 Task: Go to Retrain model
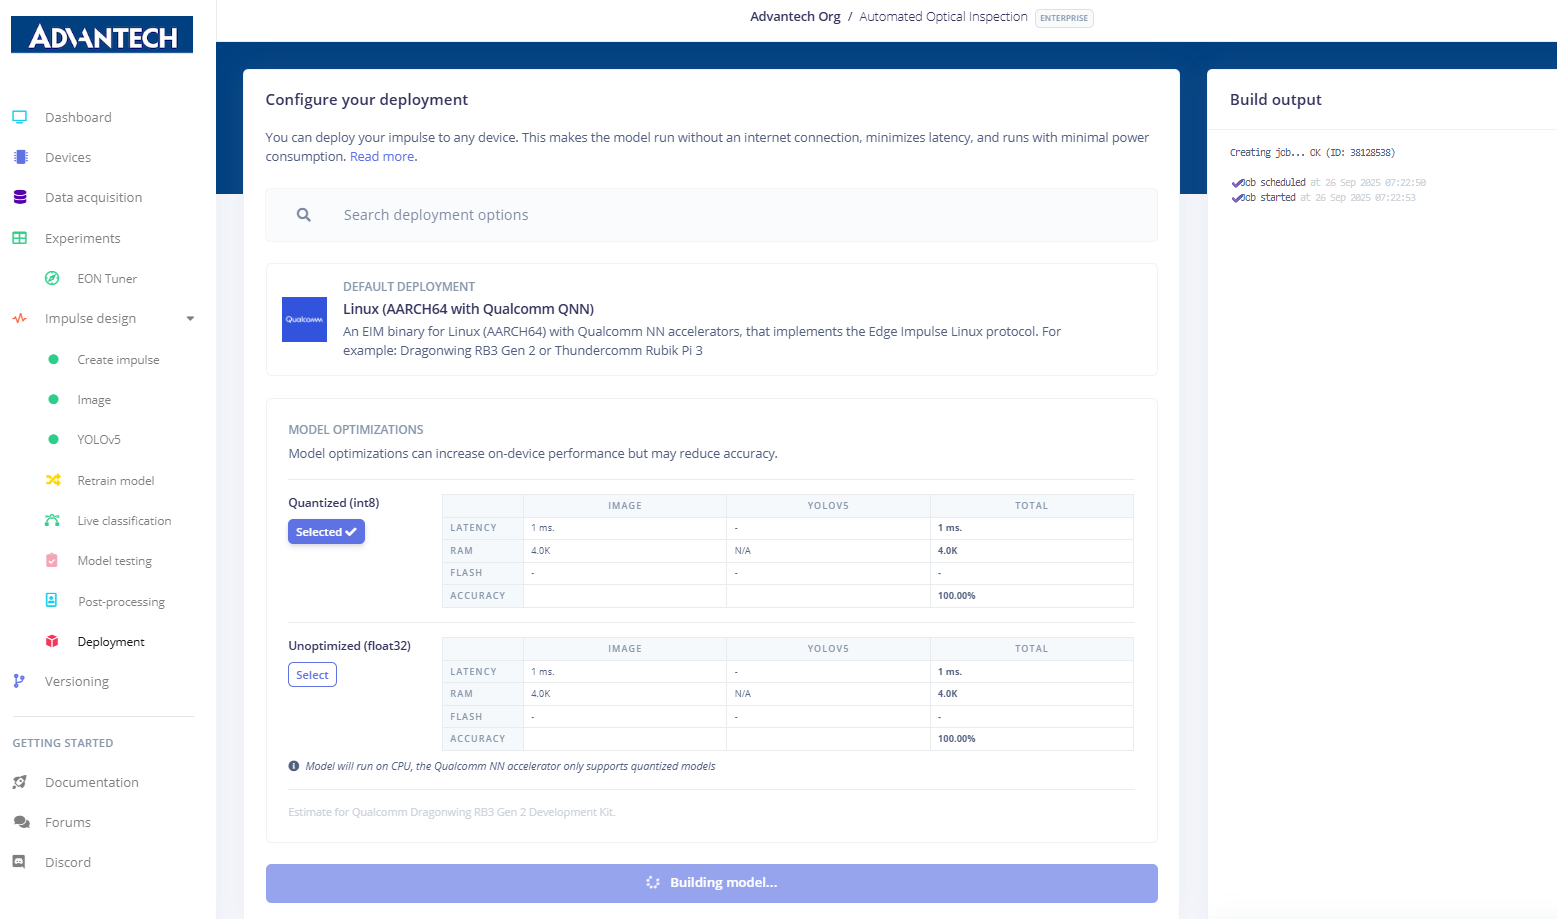pos(116,480)
